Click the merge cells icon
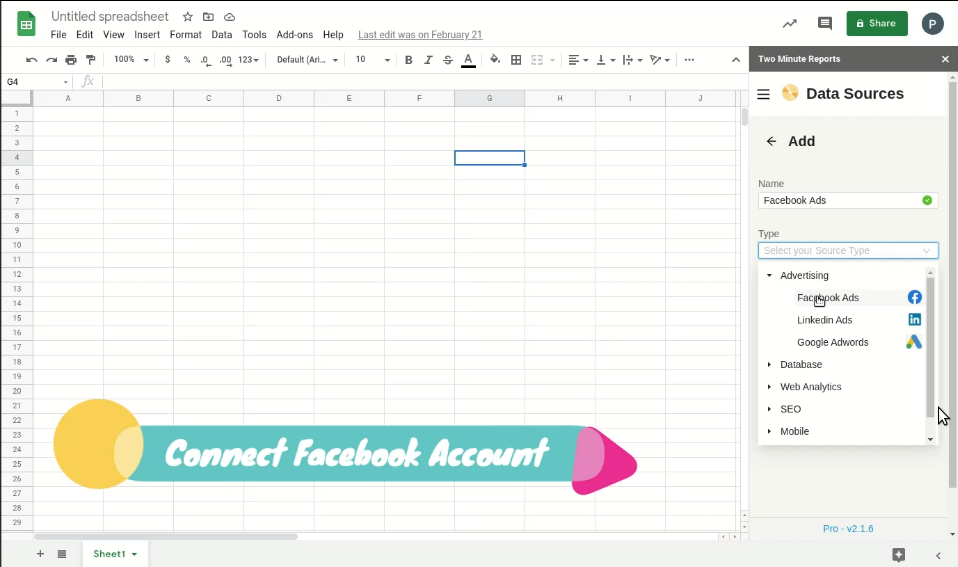958x567 pixels. pos(537,59)
